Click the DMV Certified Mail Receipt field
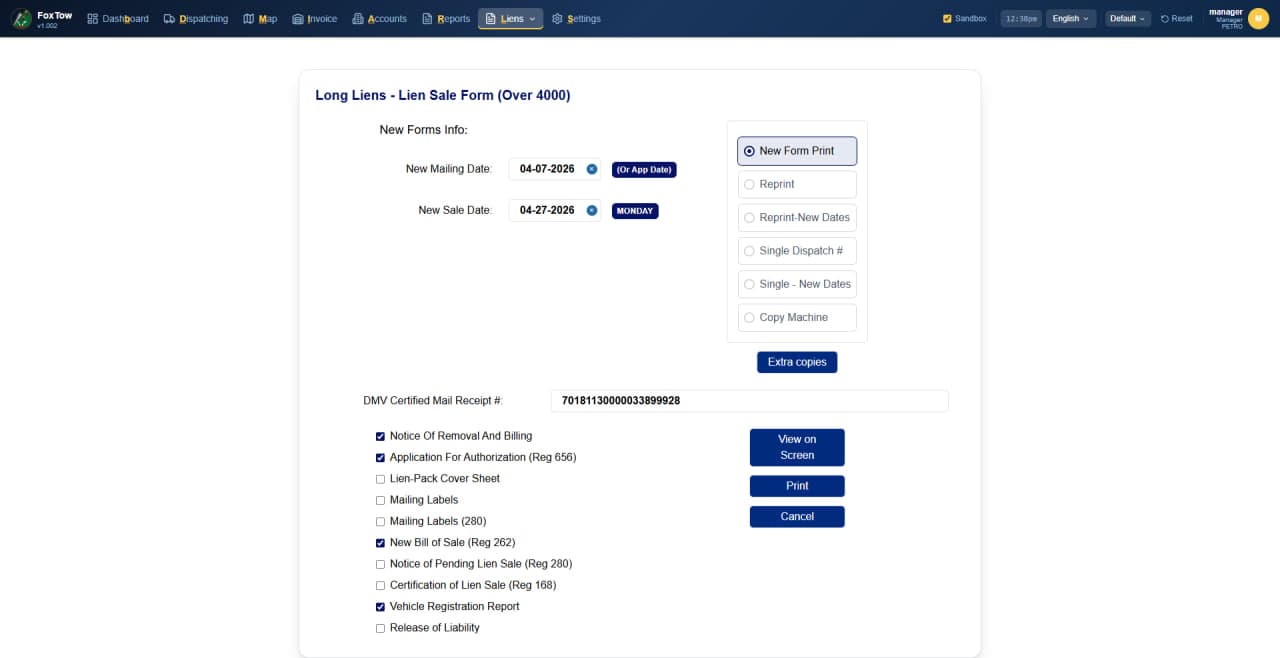The height and width of the screenshot is (658, 1280). tap(749, 400)
